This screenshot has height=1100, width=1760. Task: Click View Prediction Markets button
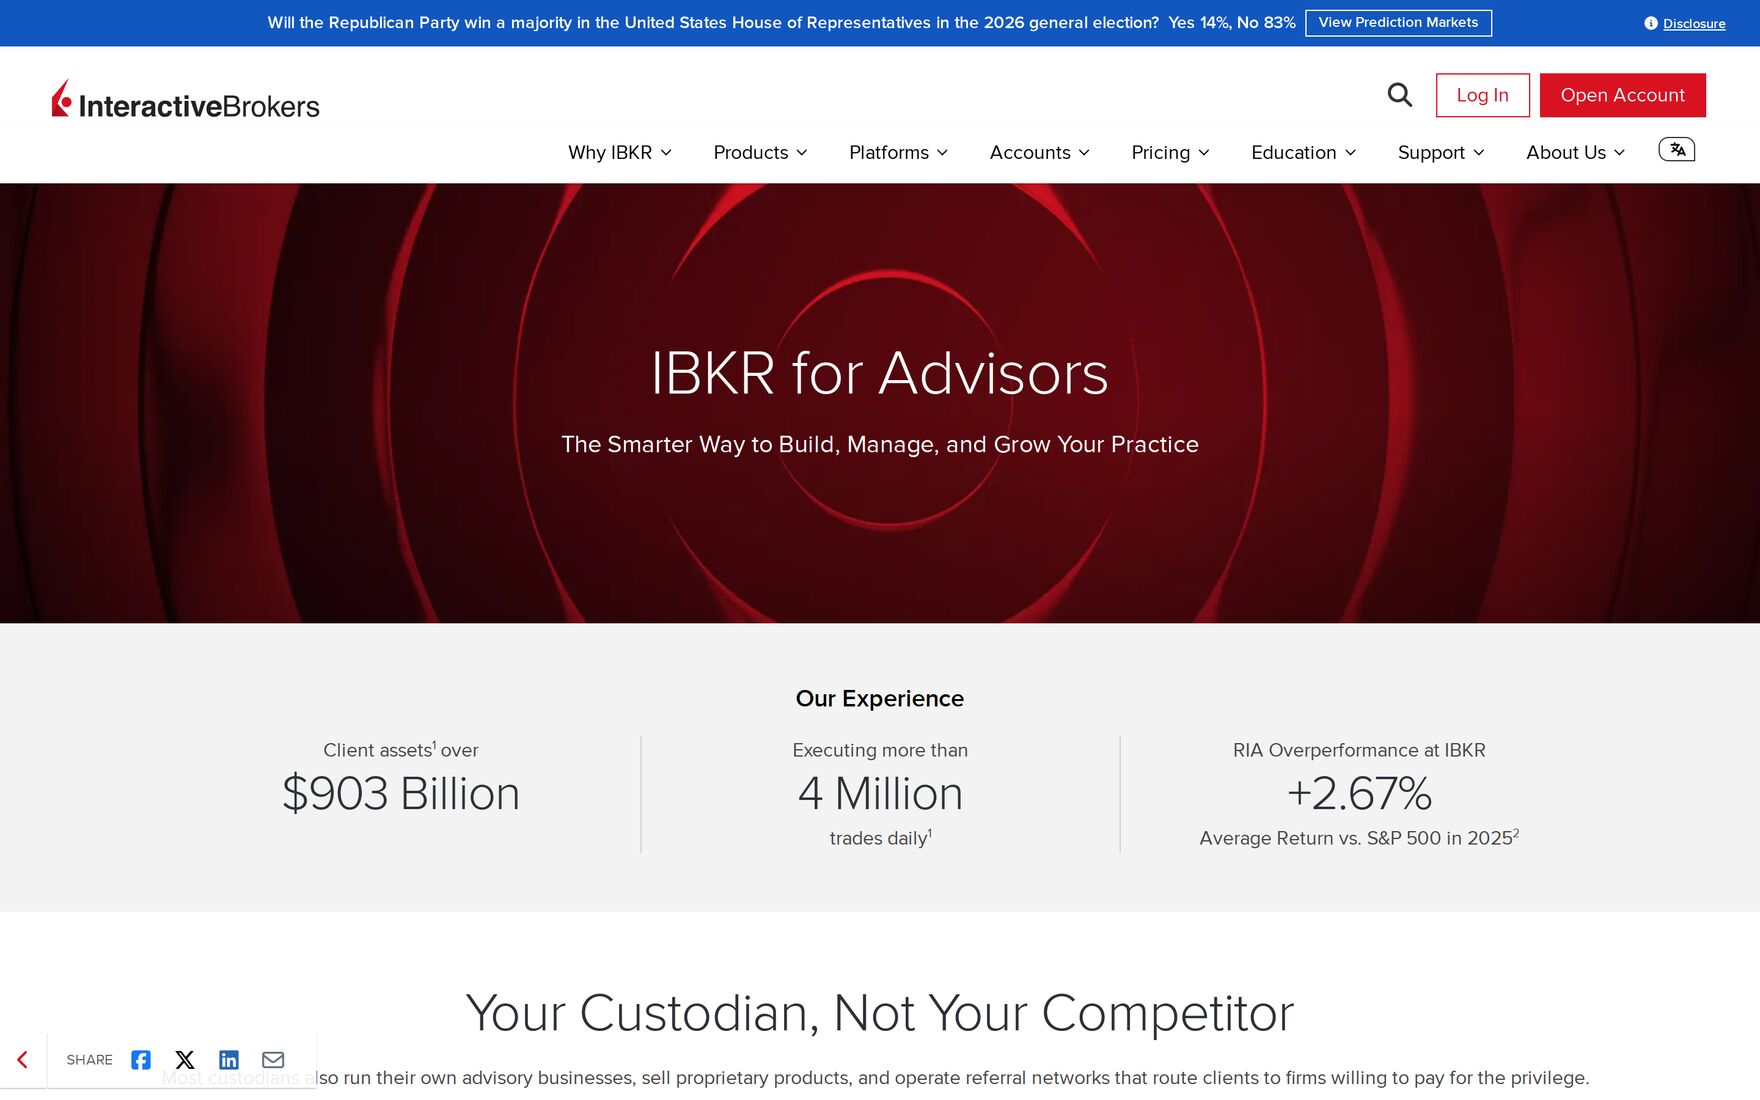pos(1398,23)
